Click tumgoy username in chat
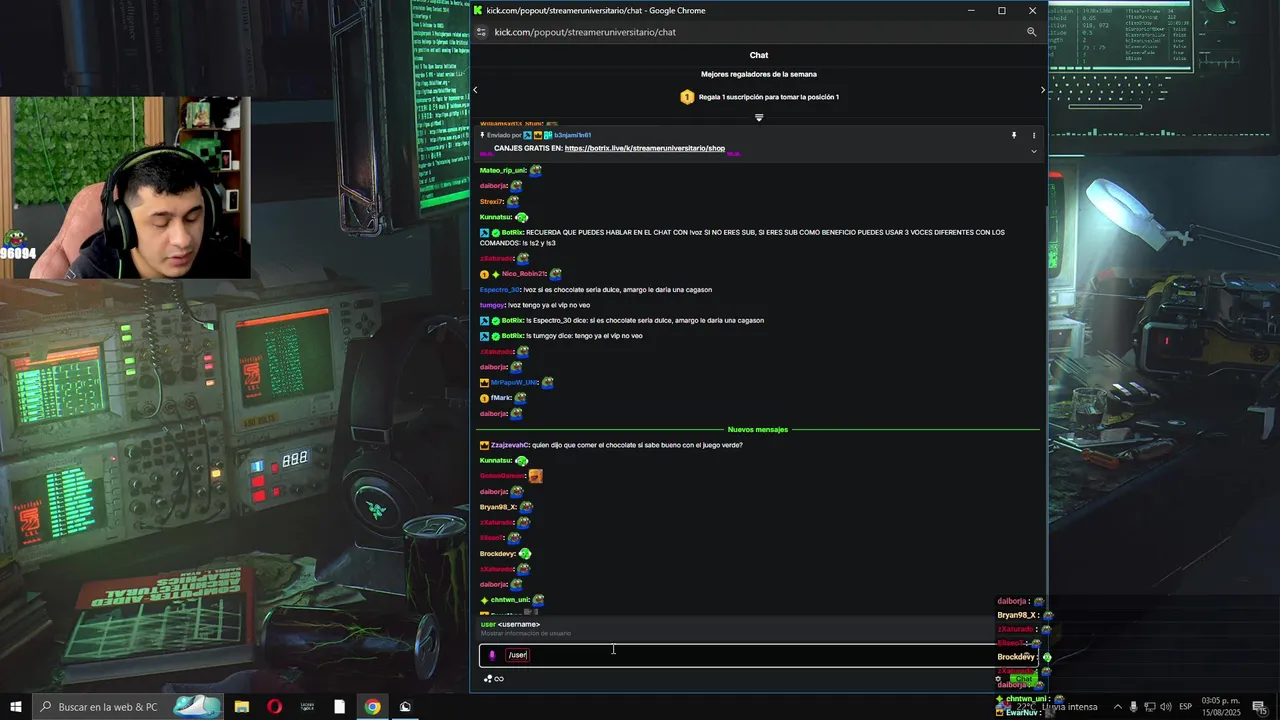Image resolution: width=1280 pixels, height=720 pixels. point(492,305)
